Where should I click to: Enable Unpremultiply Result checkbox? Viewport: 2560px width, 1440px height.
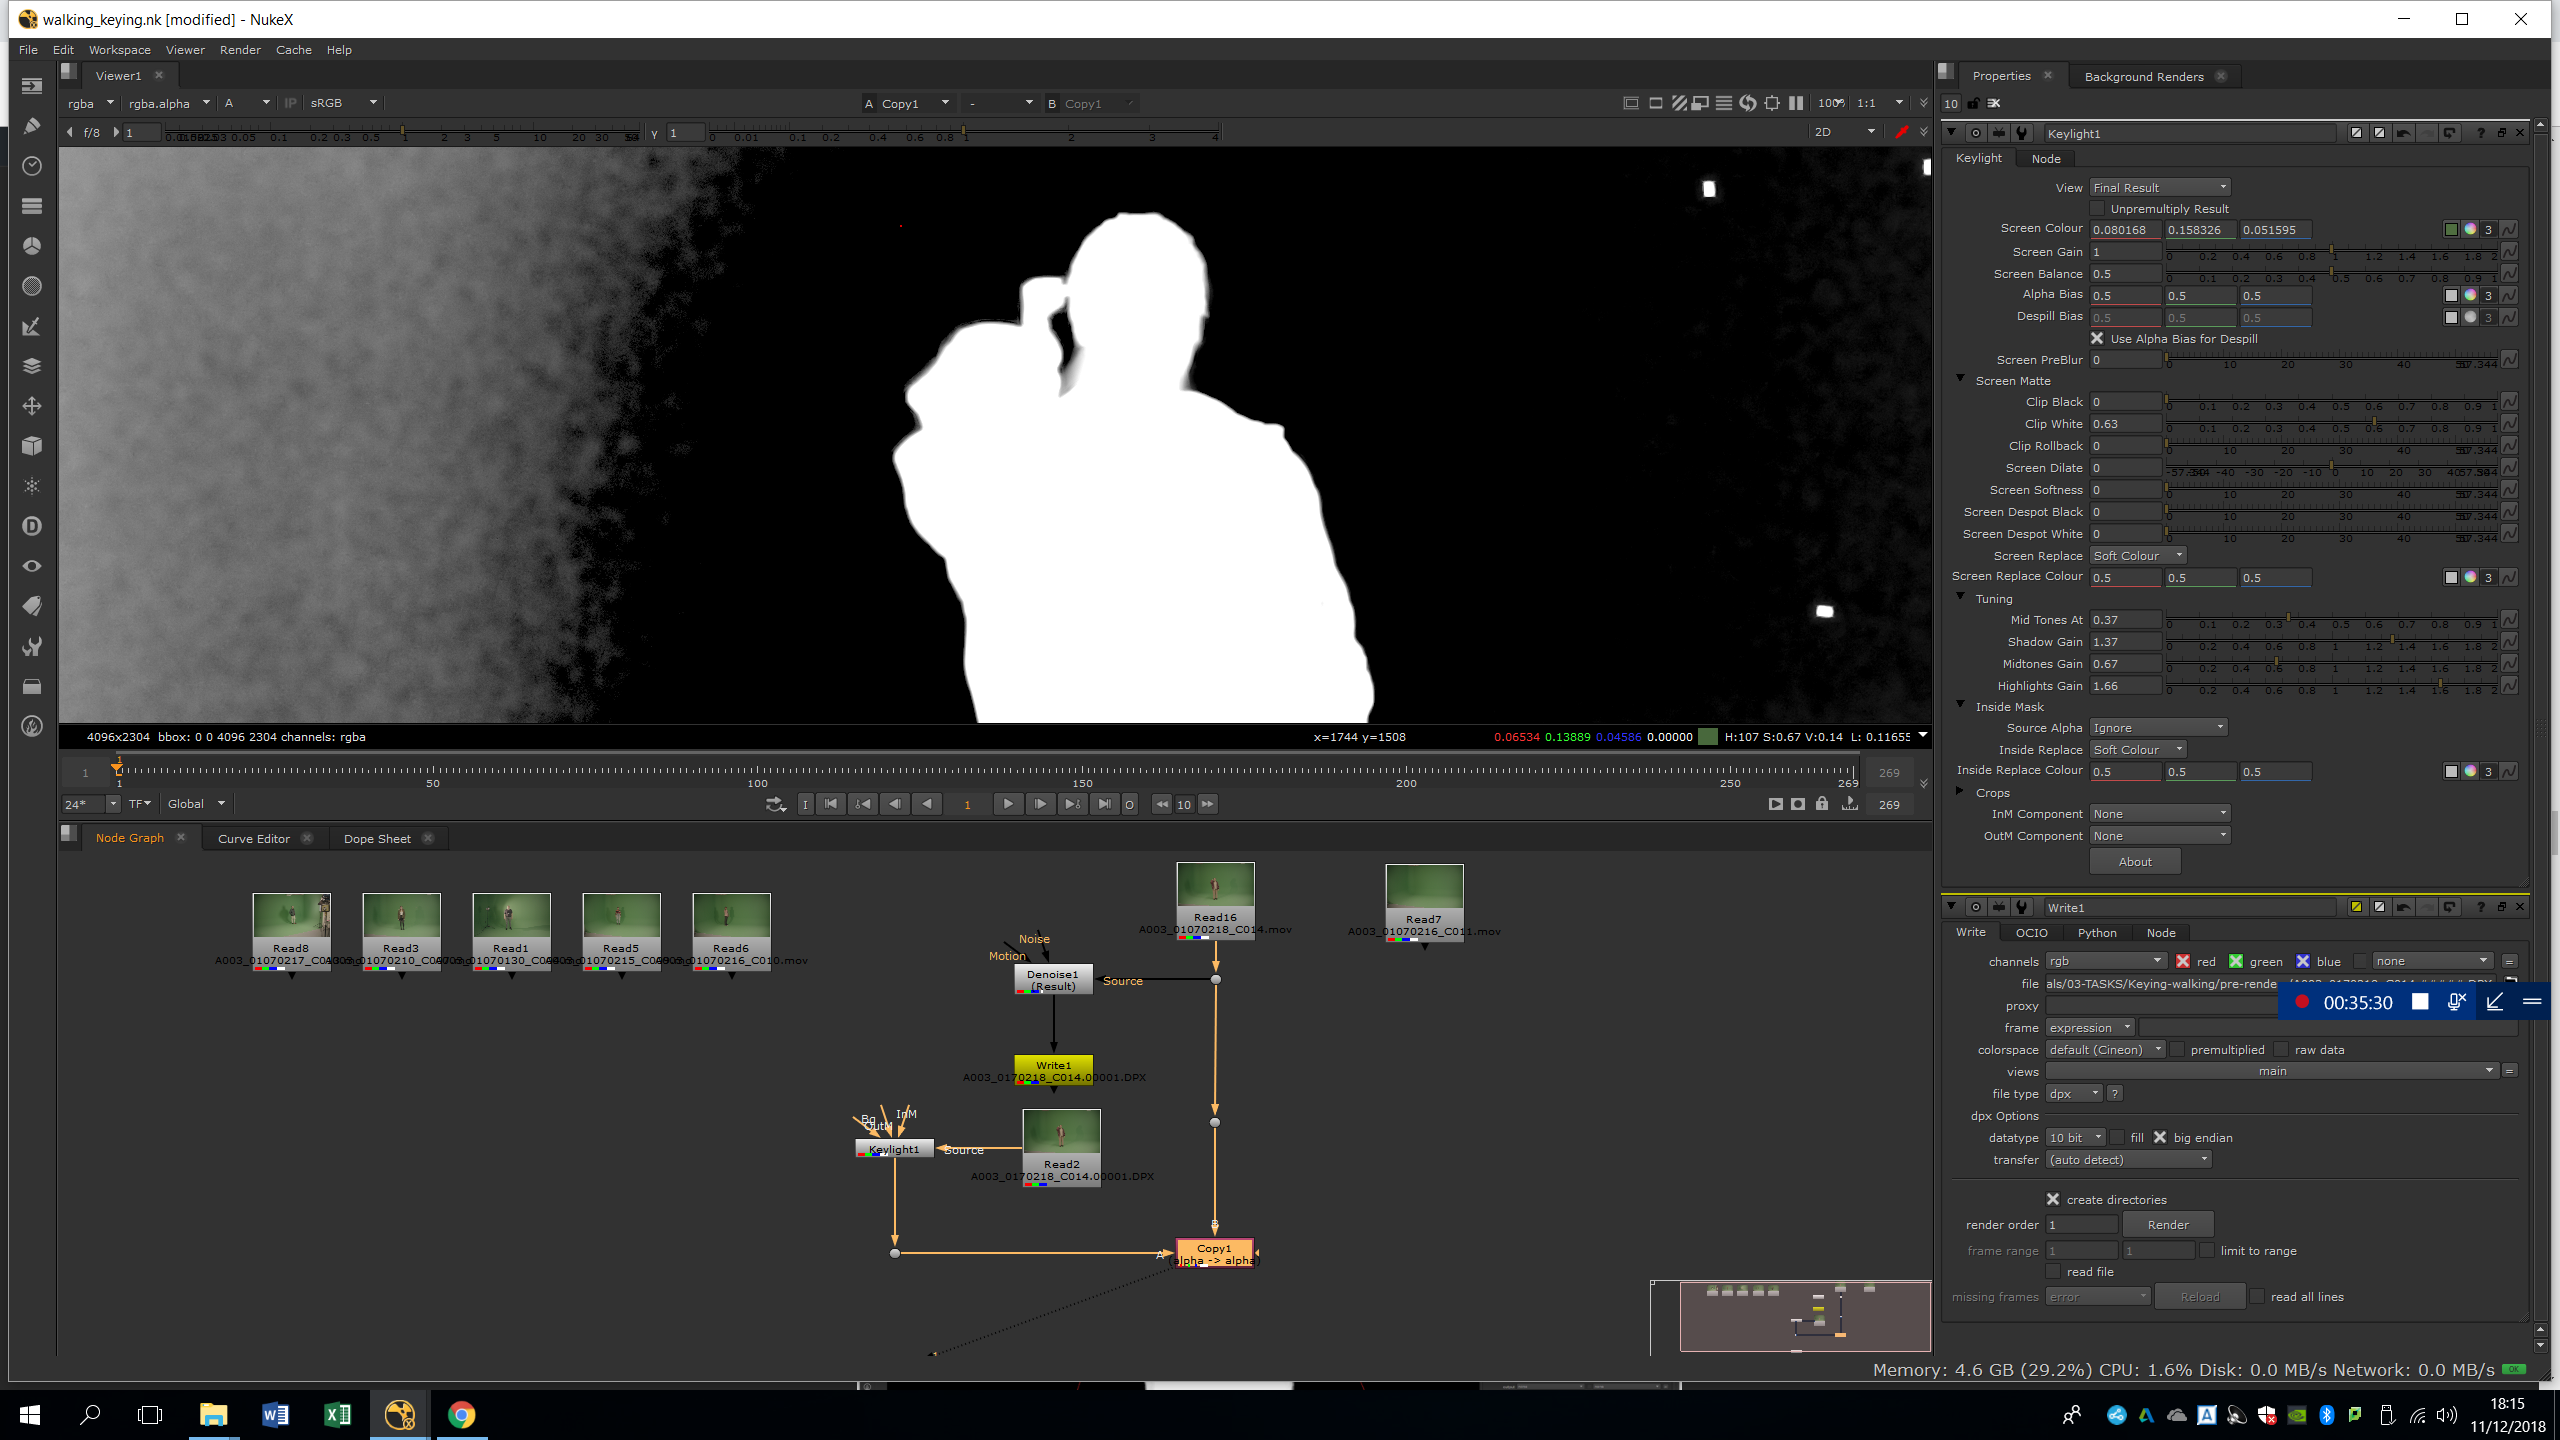click(2098, 209)
